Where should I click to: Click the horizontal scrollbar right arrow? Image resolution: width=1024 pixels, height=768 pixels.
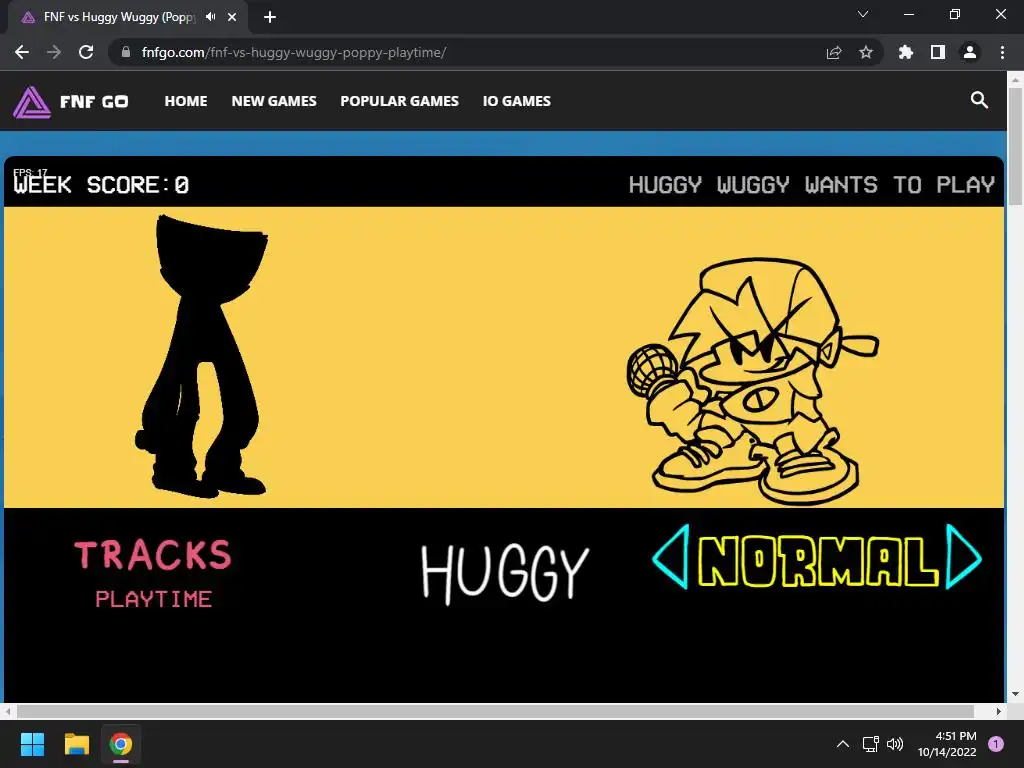[999, 711]
